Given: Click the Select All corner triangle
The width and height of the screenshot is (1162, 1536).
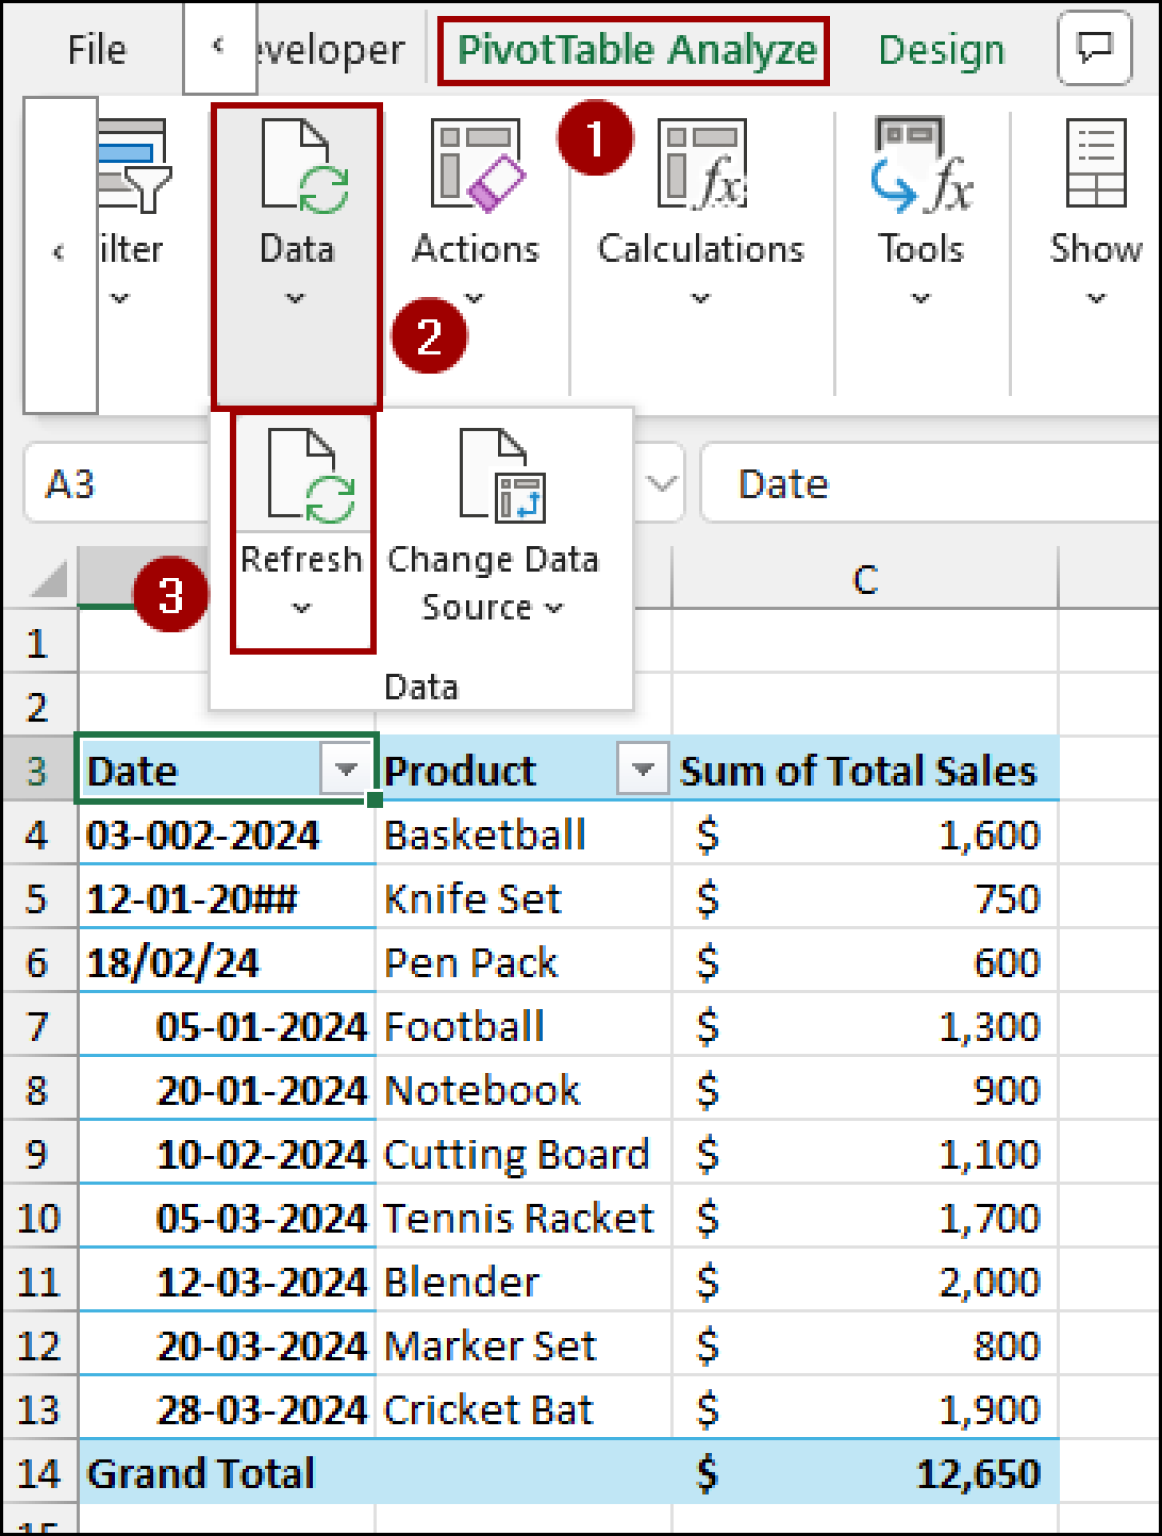Looking at the screenshot, I should pyautogui.click(x=48, y=578).
